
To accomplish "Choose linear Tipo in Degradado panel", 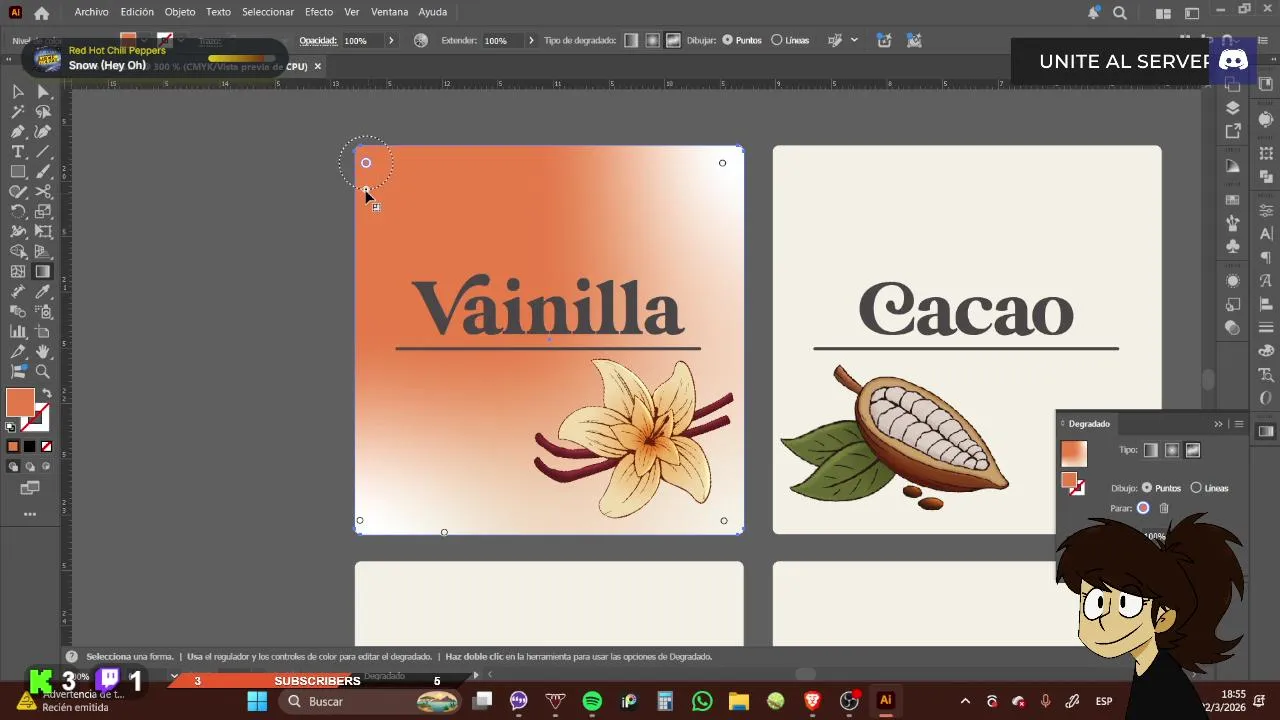I will [1151, 450].
